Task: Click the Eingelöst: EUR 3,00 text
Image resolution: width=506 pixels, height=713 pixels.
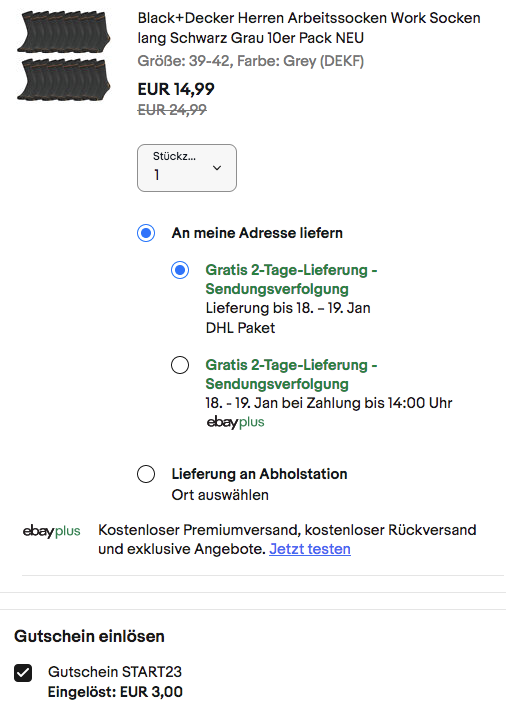Action: [x=115, y=692]
